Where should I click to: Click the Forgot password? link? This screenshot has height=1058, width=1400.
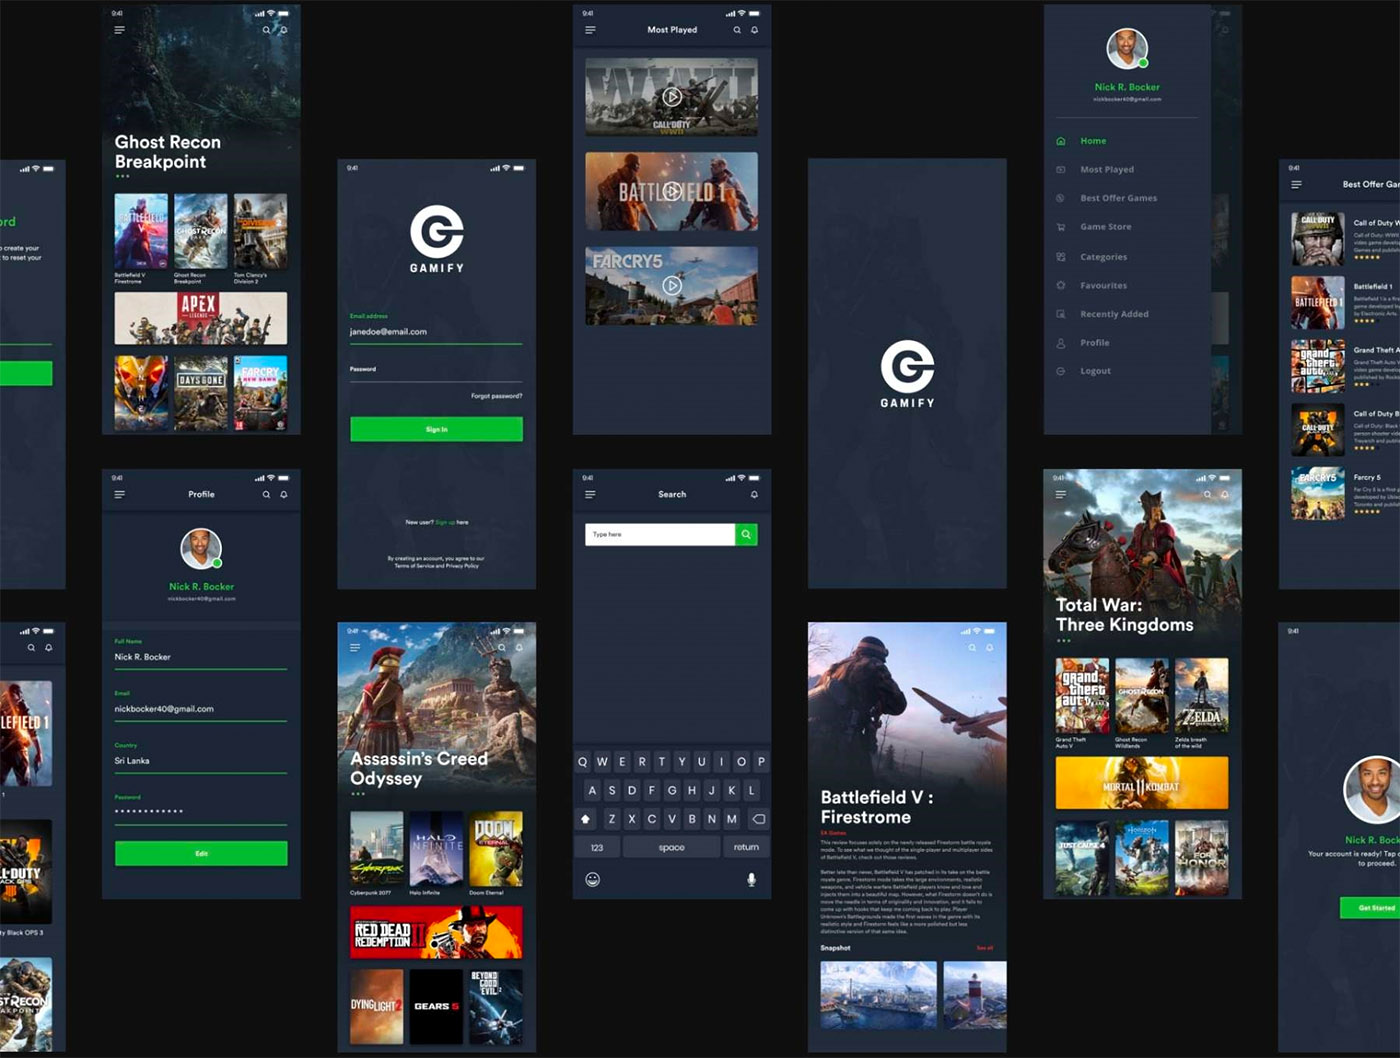[496, 396]
